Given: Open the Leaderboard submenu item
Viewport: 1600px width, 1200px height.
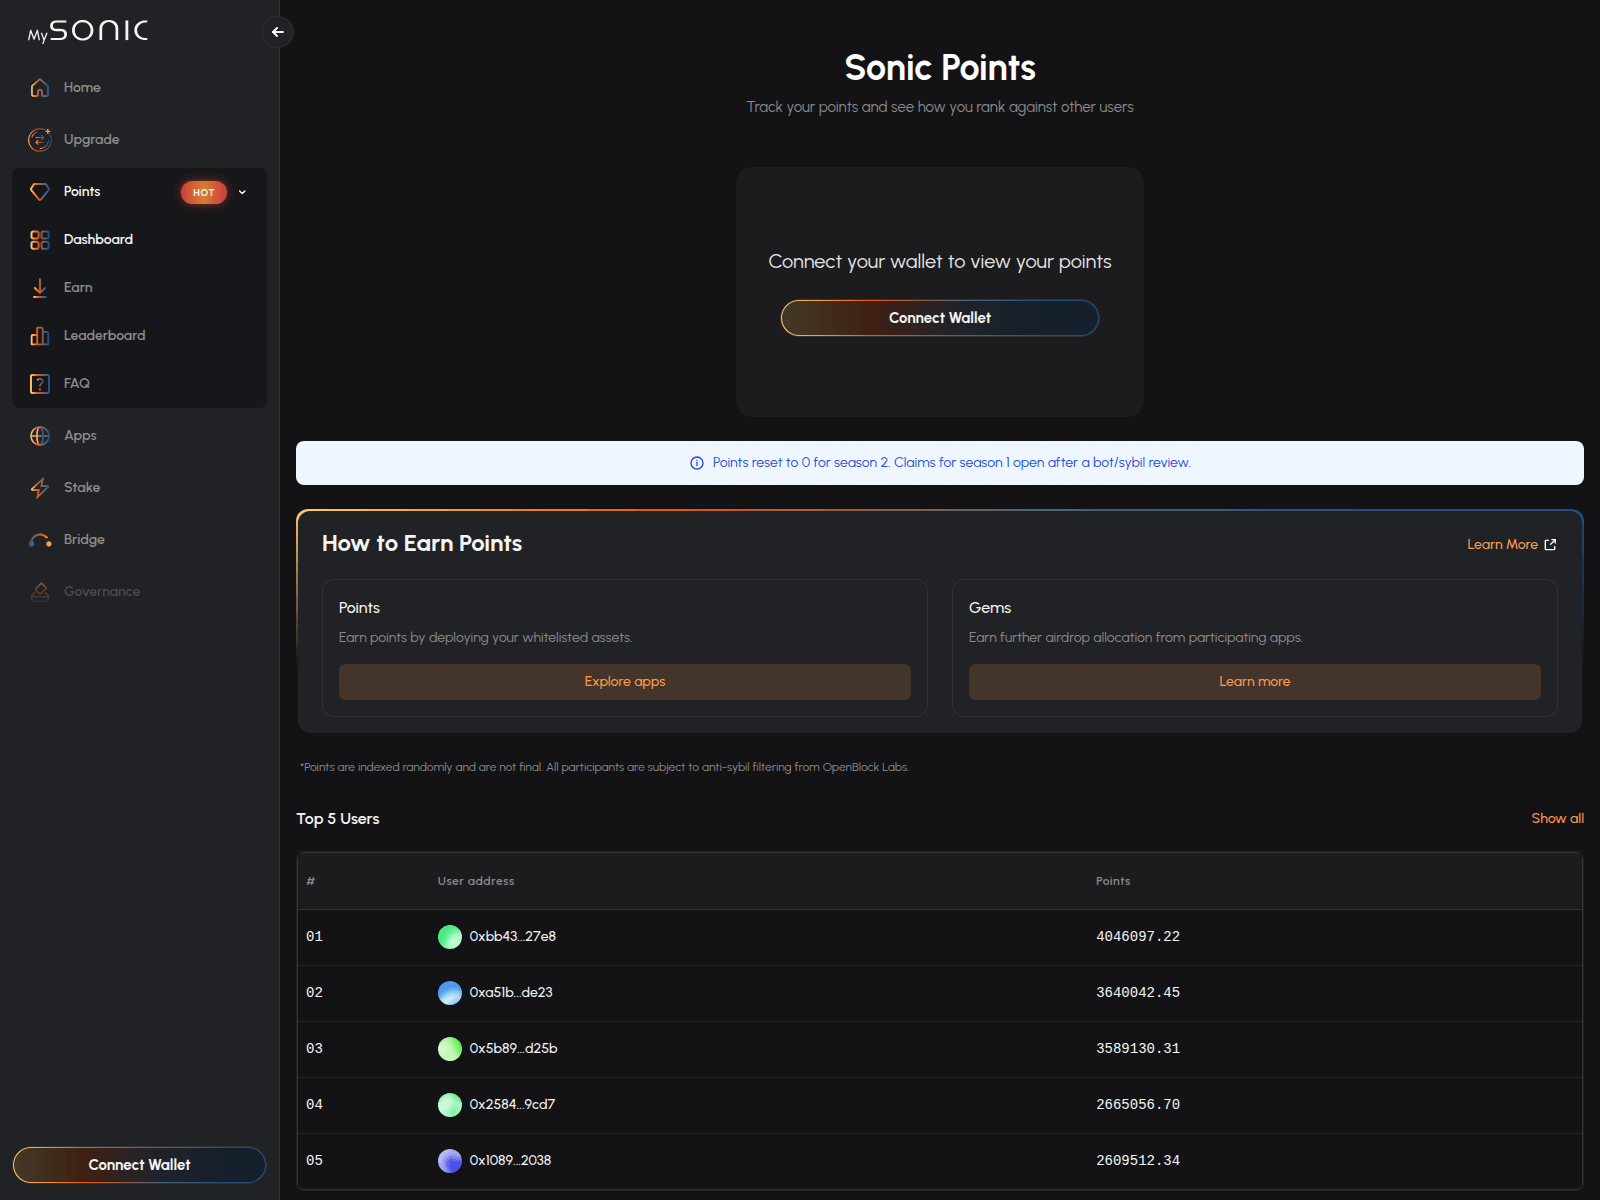Looking at the screenshot, I should [139, 336].
